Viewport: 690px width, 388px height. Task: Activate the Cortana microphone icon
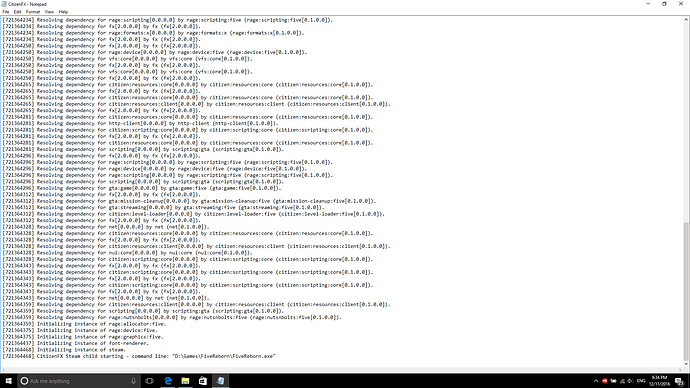(133, 381)
